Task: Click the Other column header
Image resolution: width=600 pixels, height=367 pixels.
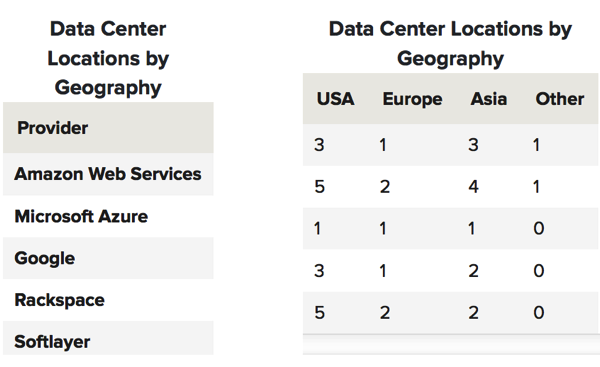Action: coord(560,99)
